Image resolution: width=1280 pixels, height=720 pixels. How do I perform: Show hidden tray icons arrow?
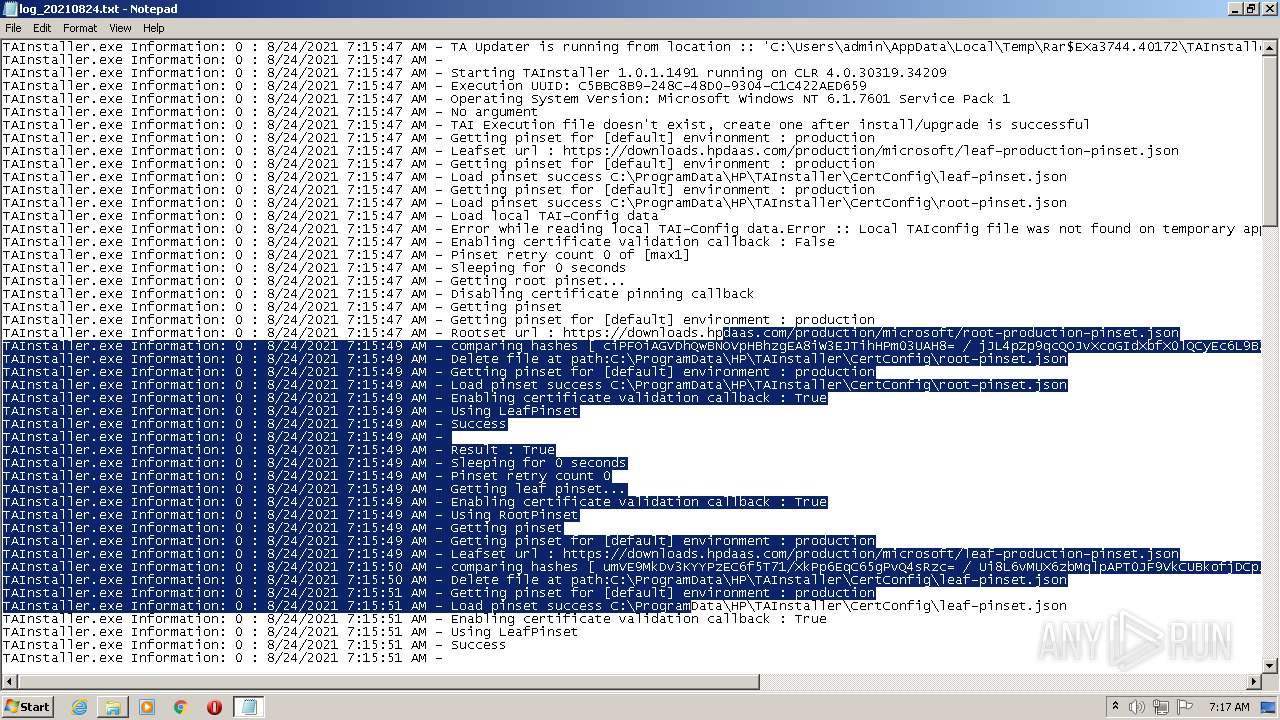tap(1115, 707)
